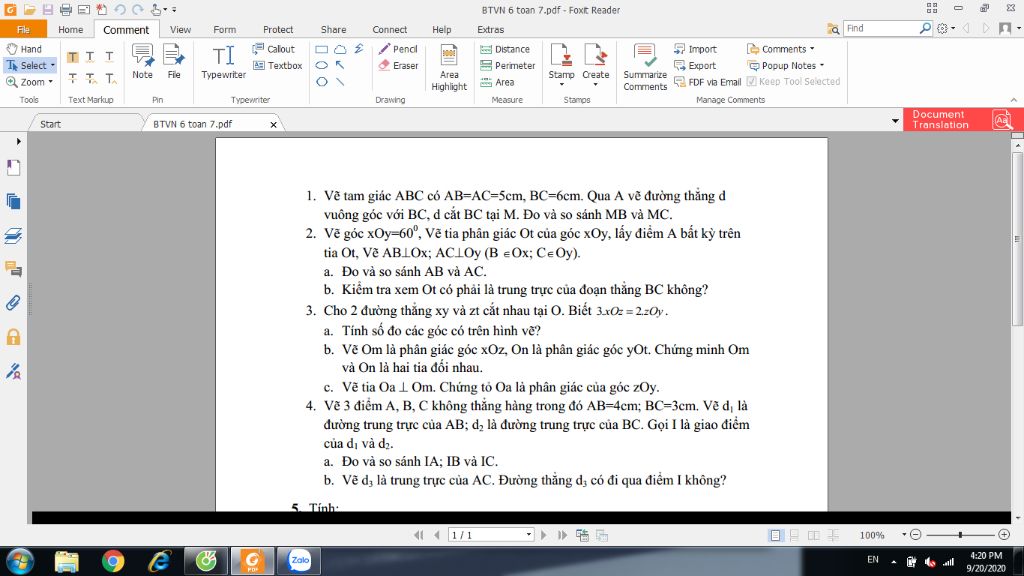Open the File menu

pos(24,29)
